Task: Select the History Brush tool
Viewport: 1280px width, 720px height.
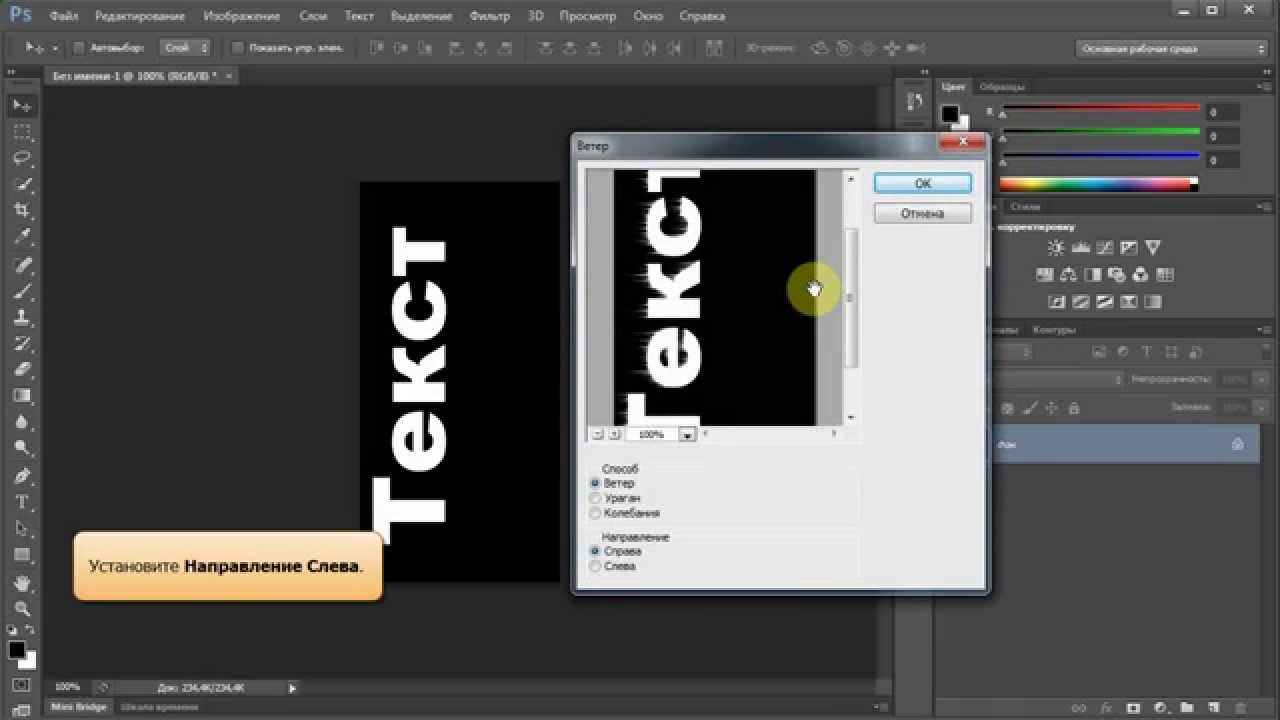Action: click(x=22, y=343)
